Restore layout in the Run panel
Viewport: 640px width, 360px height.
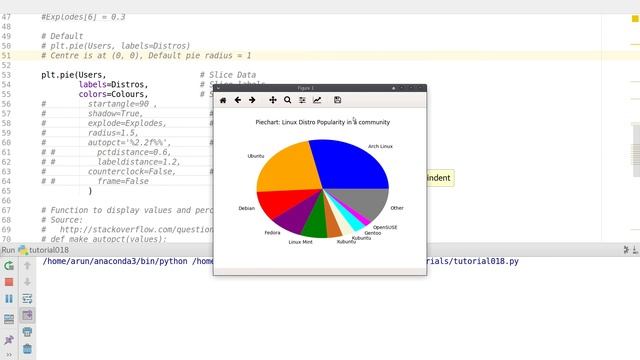point(9,319)
